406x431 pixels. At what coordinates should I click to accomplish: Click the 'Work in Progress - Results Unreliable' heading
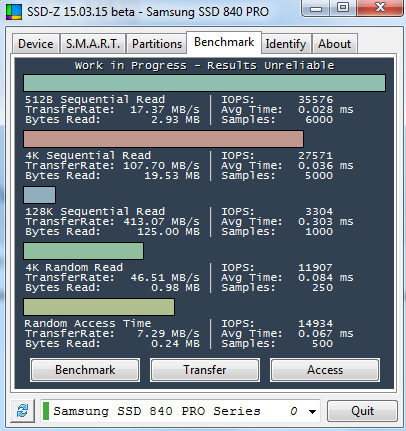click(x=204, y=65)
